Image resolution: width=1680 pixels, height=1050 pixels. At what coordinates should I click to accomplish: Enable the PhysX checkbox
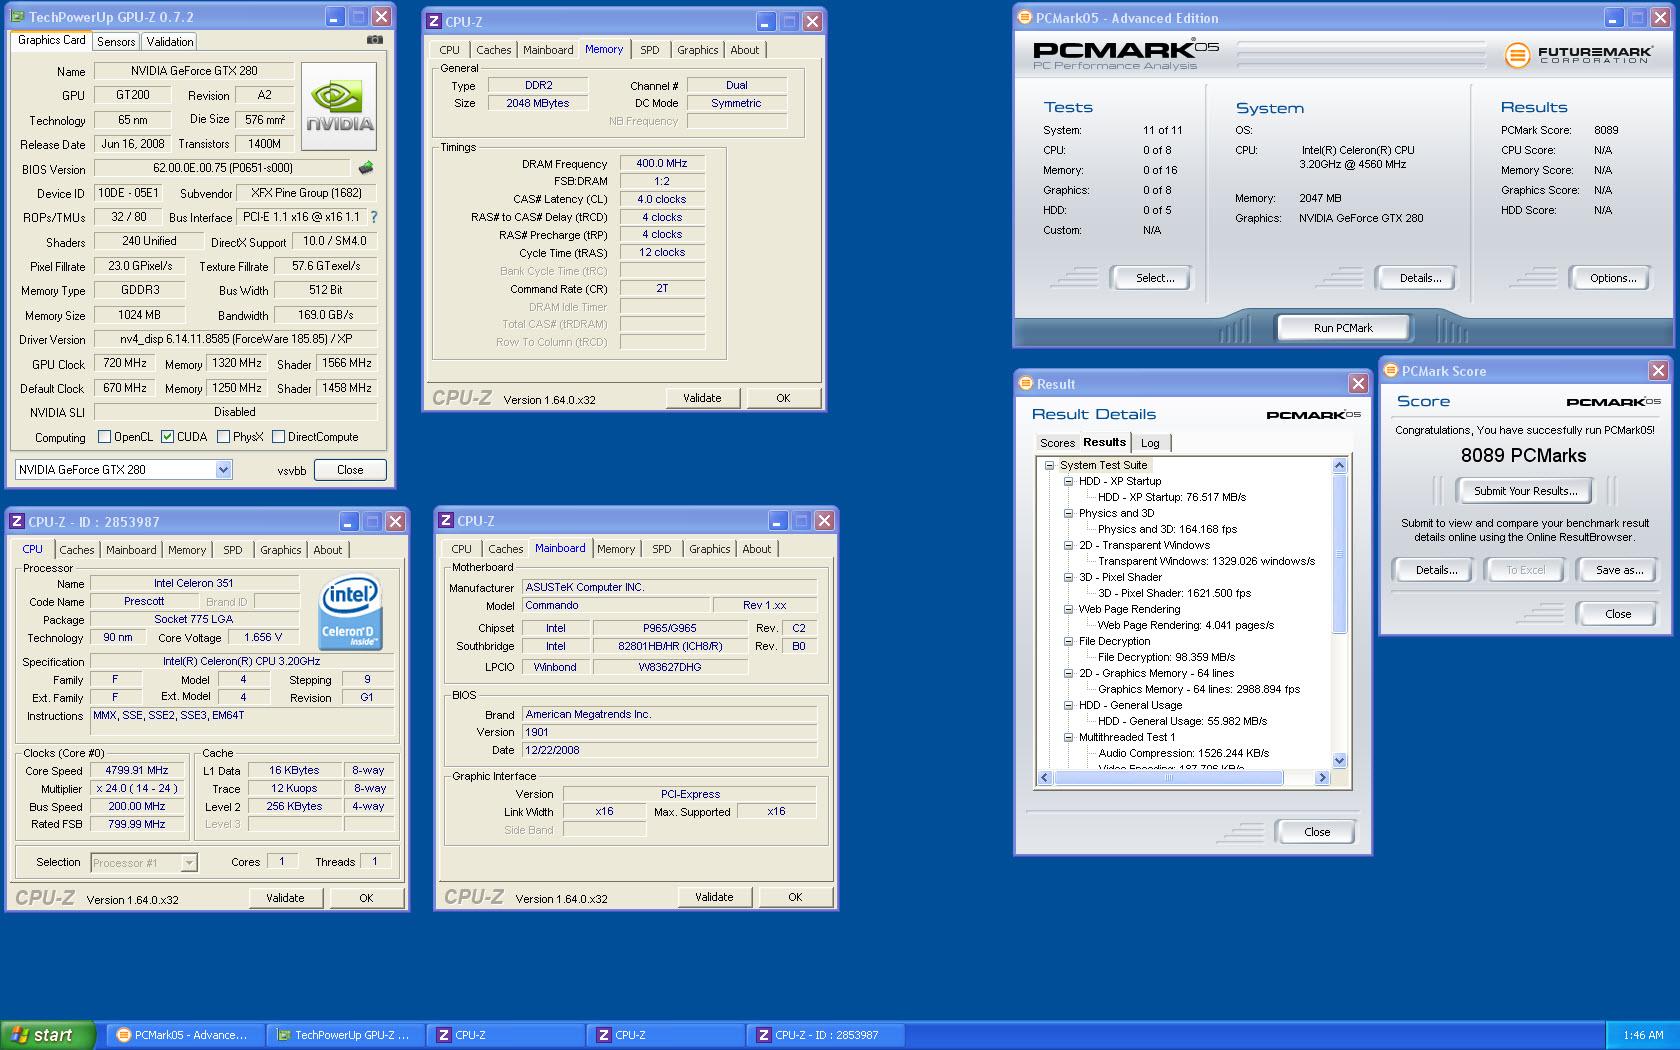pos(223,437)
